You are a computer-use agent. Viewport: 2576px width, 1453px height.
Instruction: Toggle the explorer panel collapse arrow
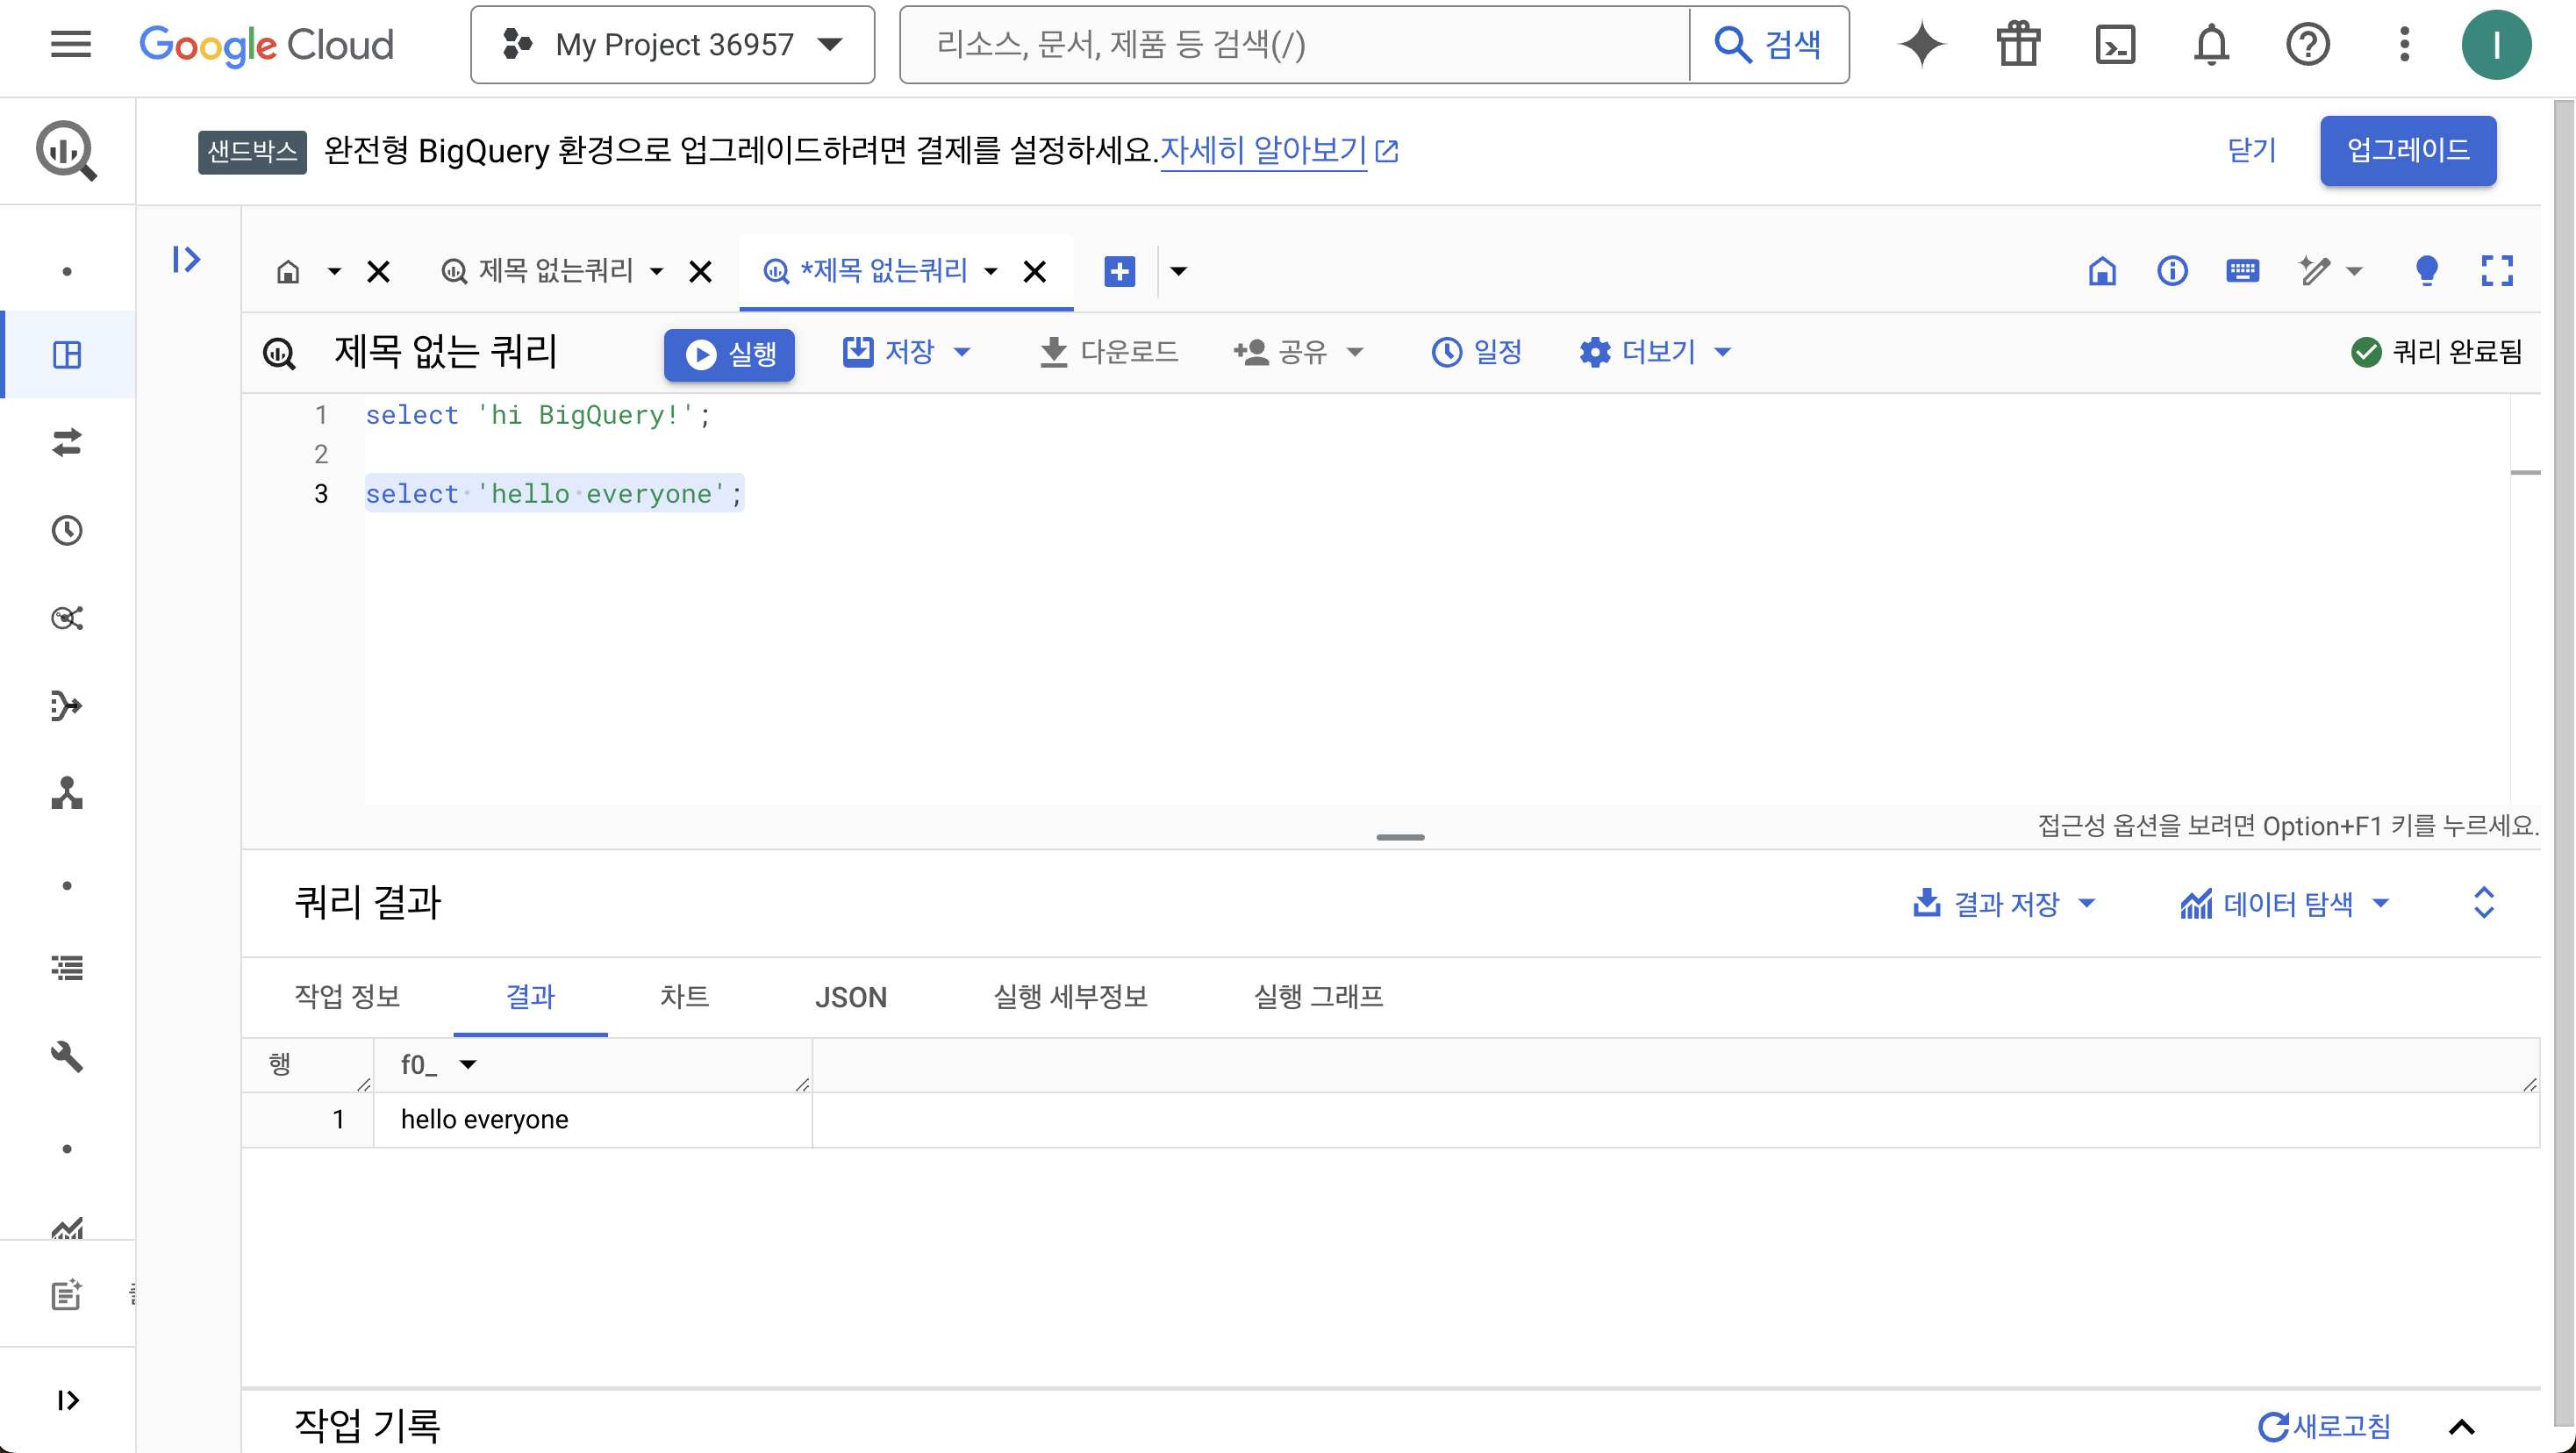pyautogui.click(x=186, y=260)
